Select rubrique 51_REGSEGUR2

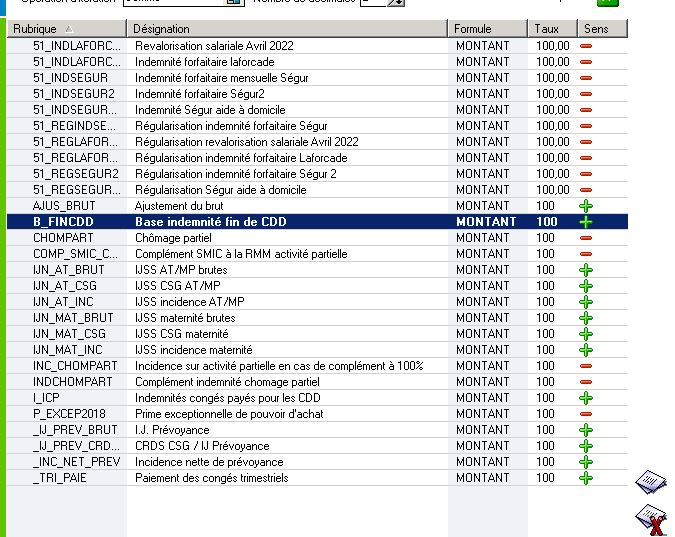[76, 174]
